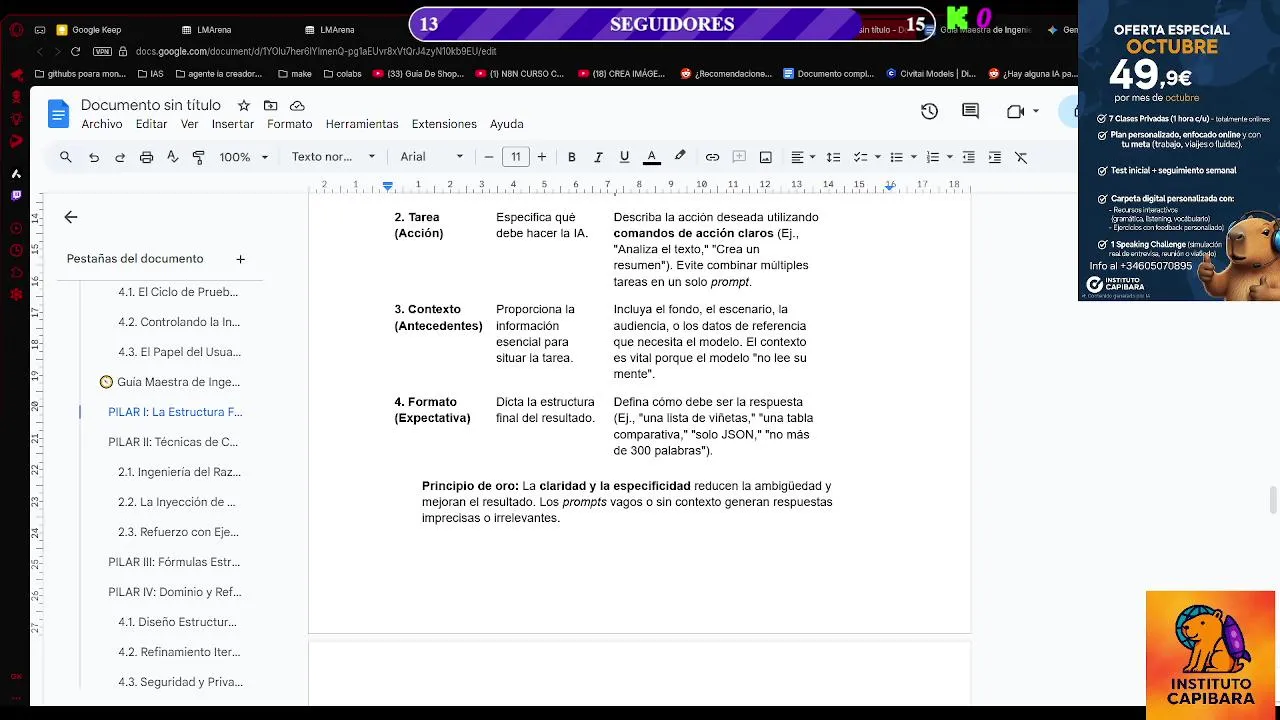Open the Herramientas menu

click(362, 124)
